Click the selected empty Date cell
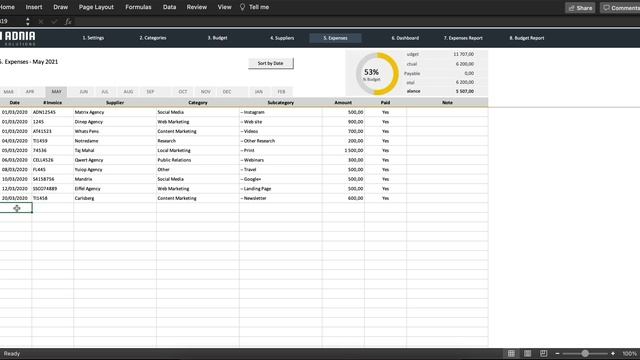Screen dimensions: 640x360 16,208
